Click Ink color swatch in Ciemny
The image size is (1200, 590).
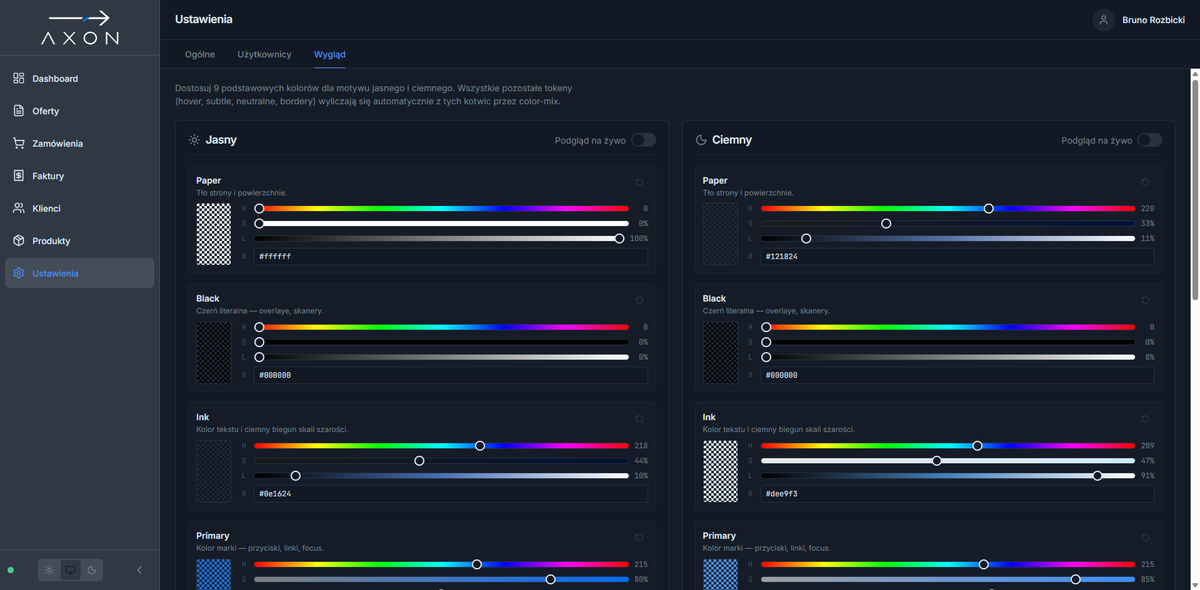pos(720,471)
